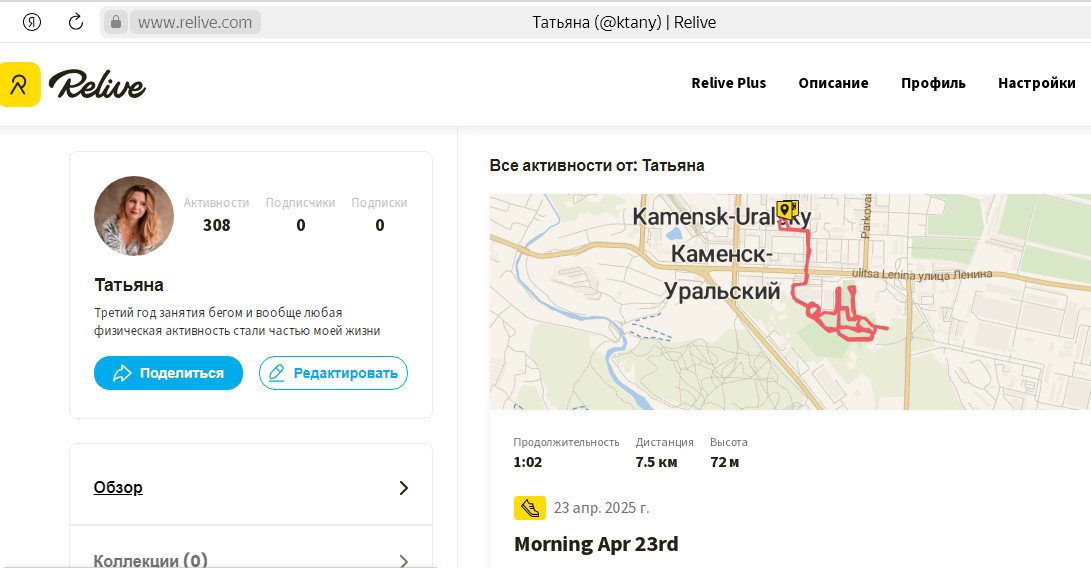The height and width of the screenshot is (568, 1091).
Task: Click the padlock site security icon
Action: (116, 22)
